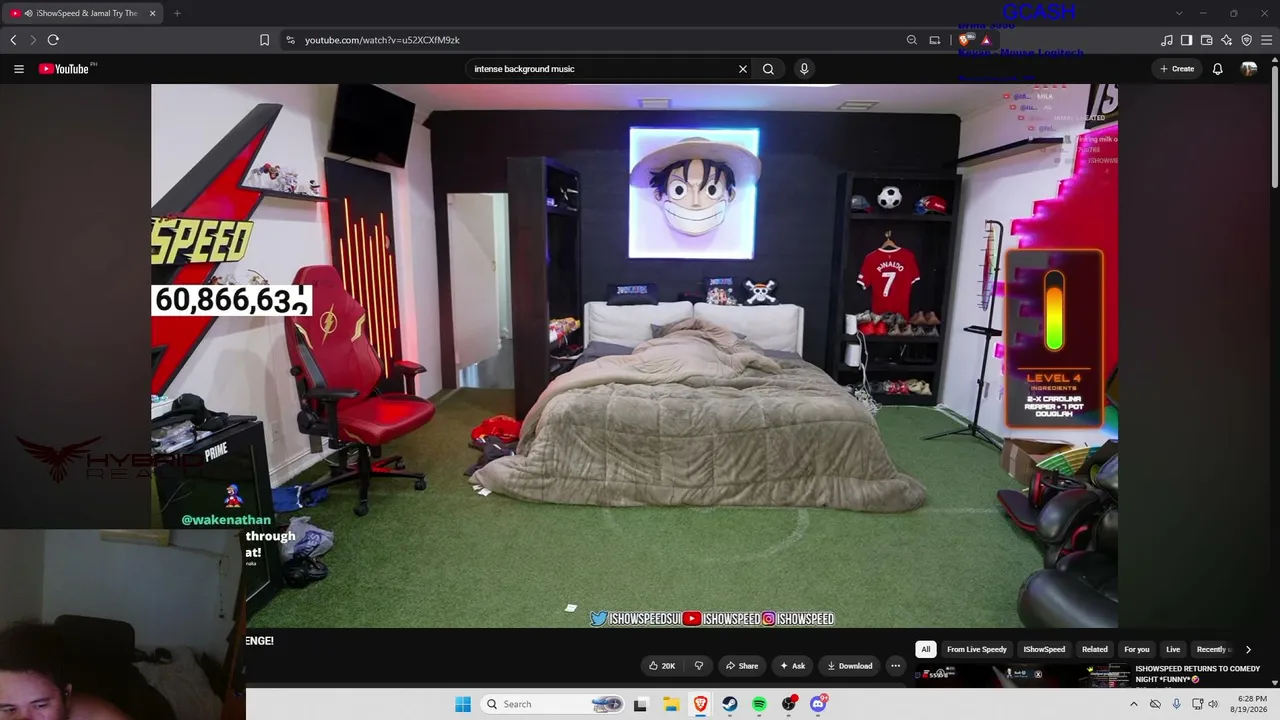Viewport: 1280px width, 720px height.
Task: Open YouTube notifications bell
Action: [1218, 69]
